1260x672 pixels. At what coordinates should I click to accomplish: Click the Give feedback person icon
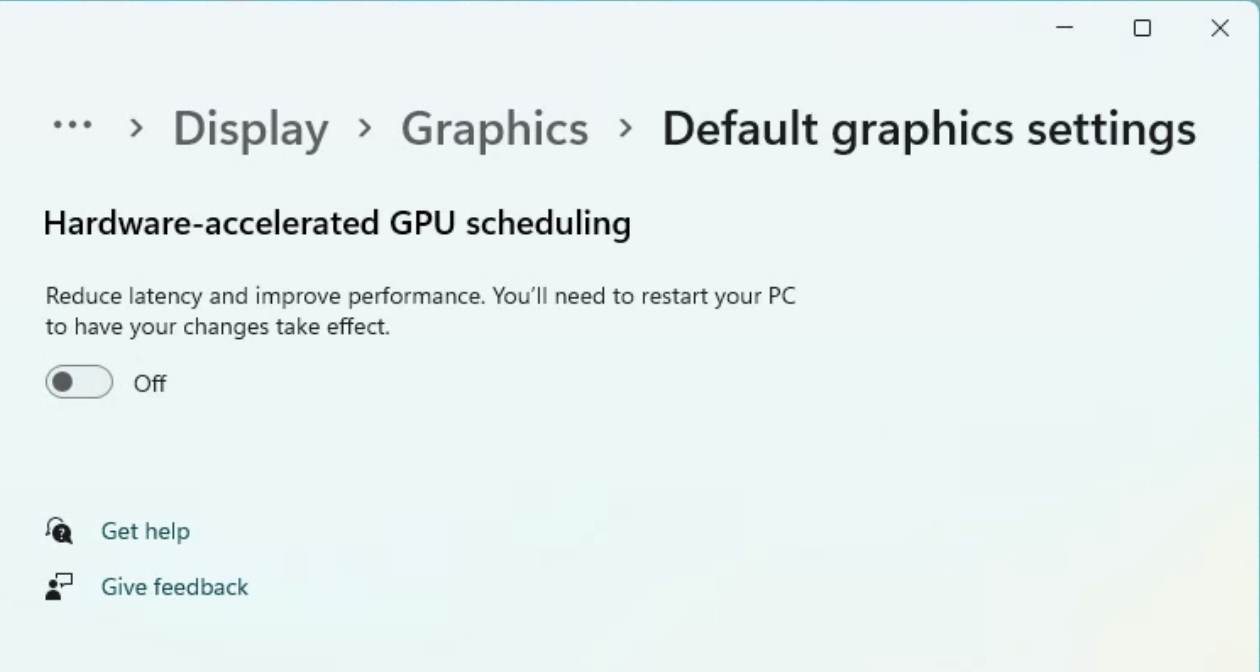tap(59, 587)
